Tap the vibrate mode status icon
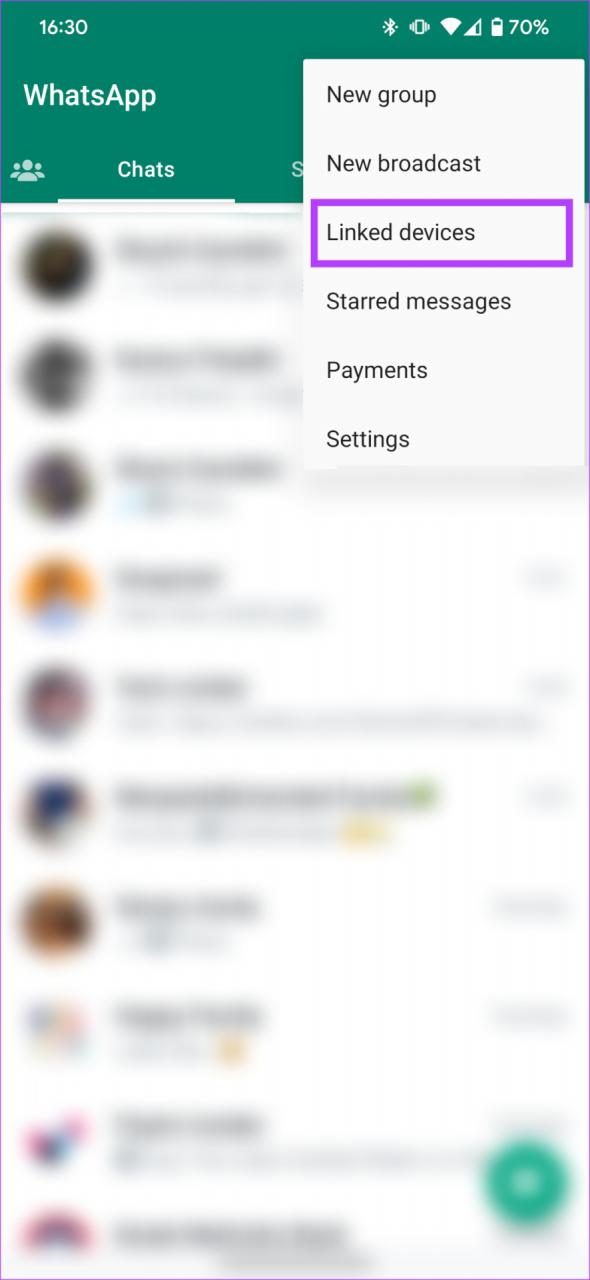The height and width of the screenshot is (1280, 590). [x=421, y=28]
